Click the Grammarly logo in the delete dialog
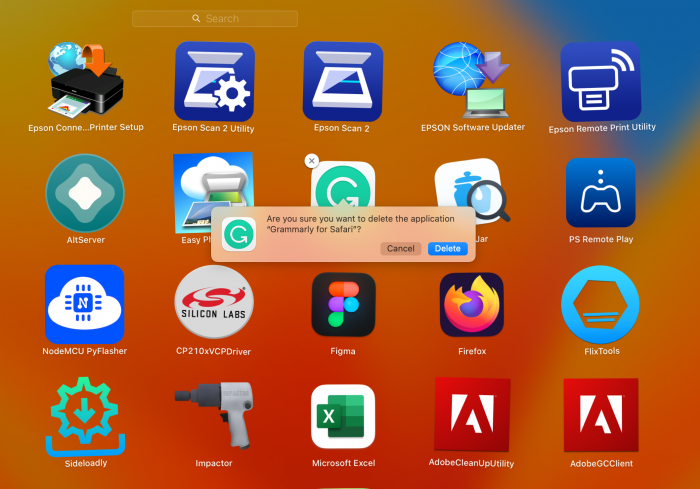 click(x=239, y=234)
